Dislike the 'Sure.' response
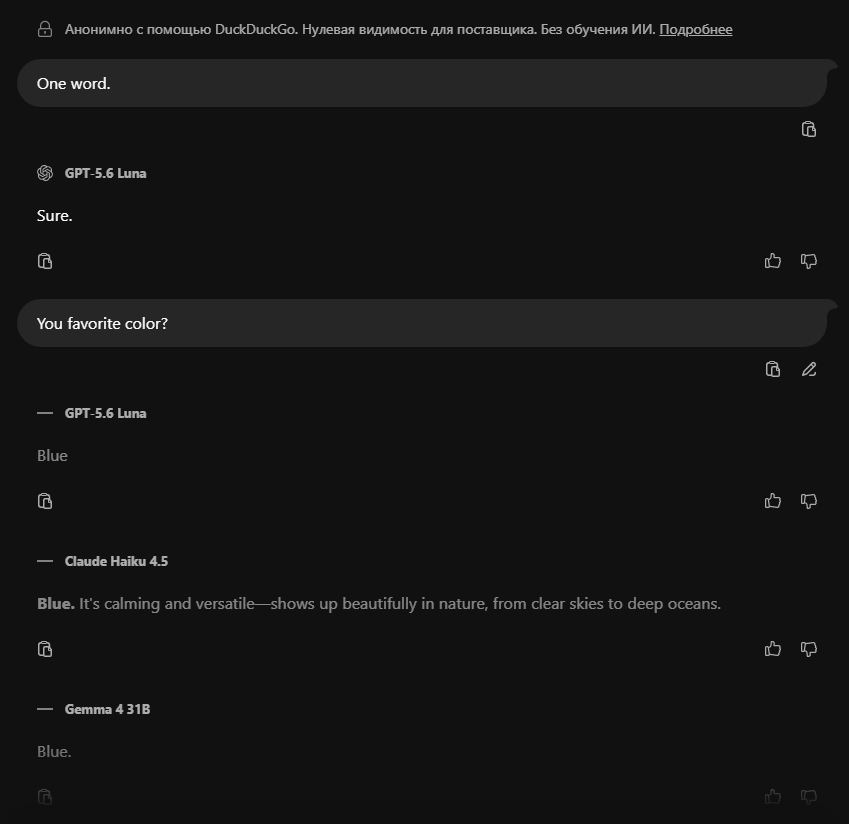The image size is (849, 824). pyautogui.click(x=808, y=261)
